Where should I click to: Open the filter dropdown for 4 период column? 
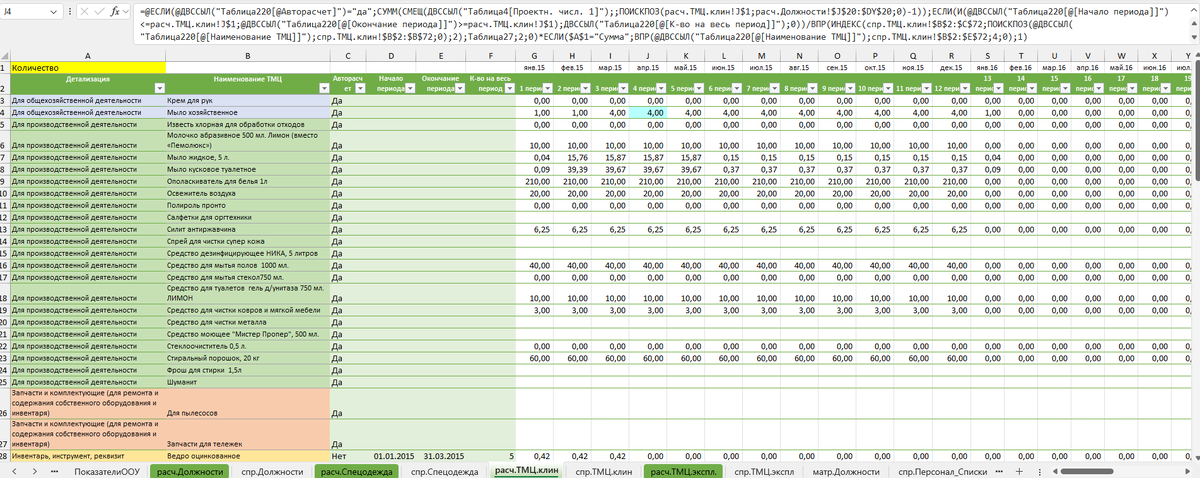tap(659, 88)
